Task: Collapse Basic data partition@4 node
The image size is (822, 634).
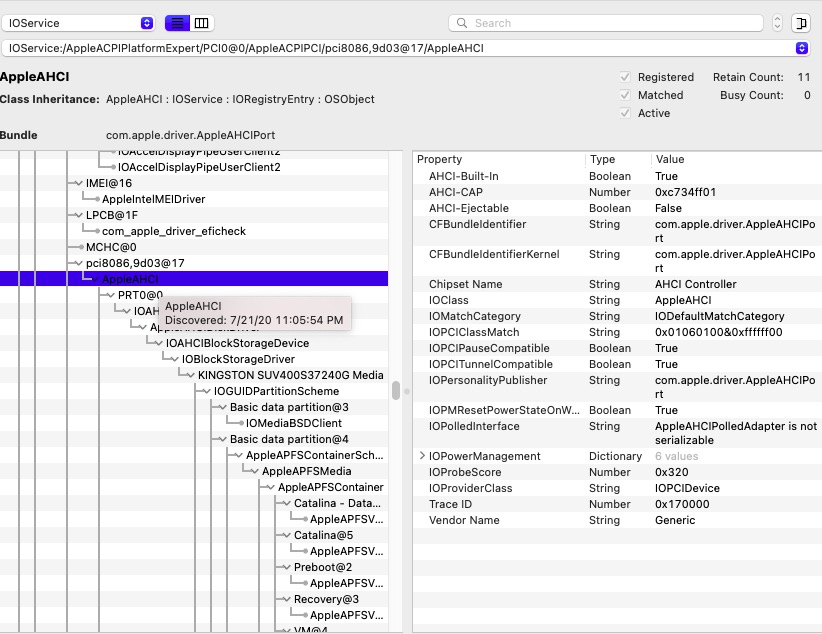Action: pos(222,439)
